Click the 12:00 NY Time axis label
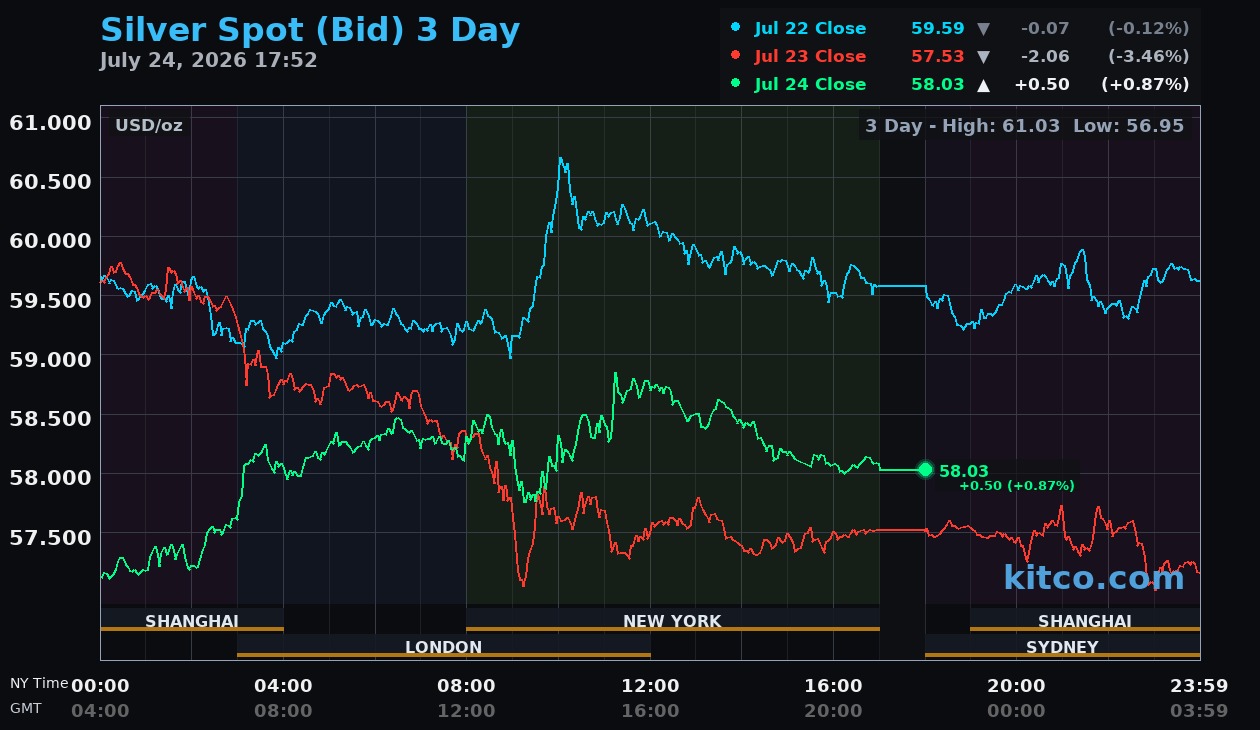Screen dimensions: 1260x730 pyautogui.click(x=650, y=685)
